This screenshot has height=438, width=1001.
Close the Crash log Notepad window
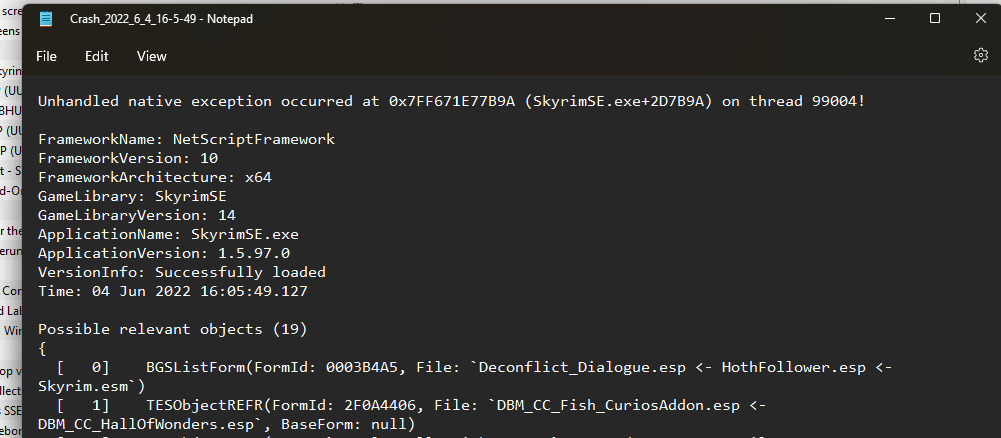[x=981, y=19]
